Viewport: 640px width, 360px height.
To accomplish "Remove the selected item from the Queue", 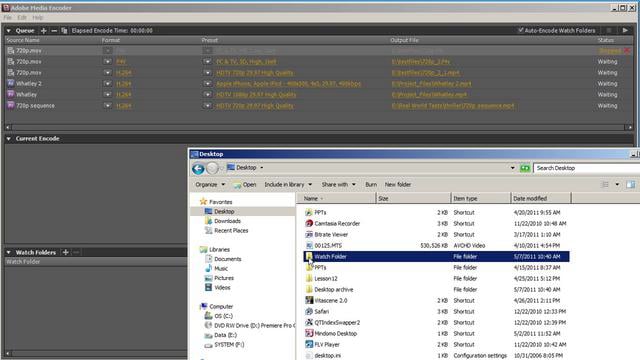I will tap(54, 31).
